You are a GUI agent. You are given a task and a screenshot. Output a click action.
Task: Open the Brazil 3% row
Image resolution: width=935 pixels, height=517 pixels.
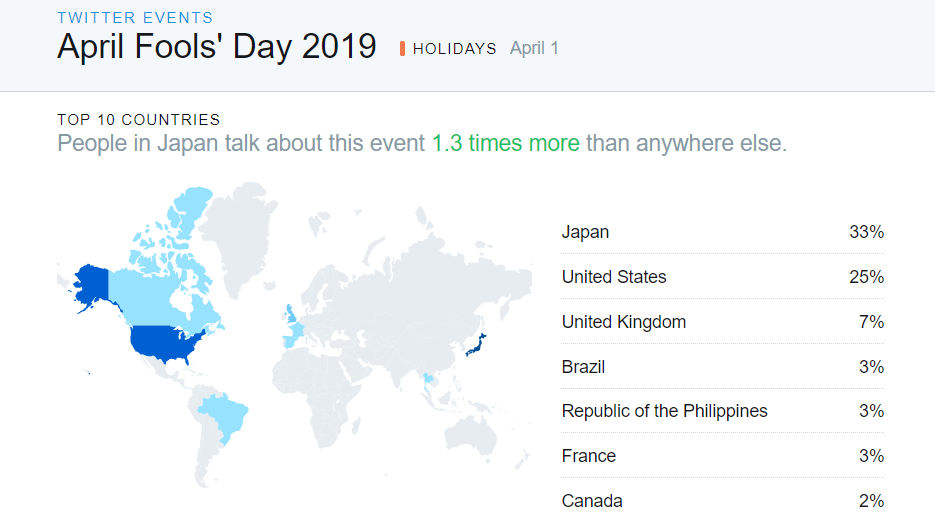(x=723, y=367)
